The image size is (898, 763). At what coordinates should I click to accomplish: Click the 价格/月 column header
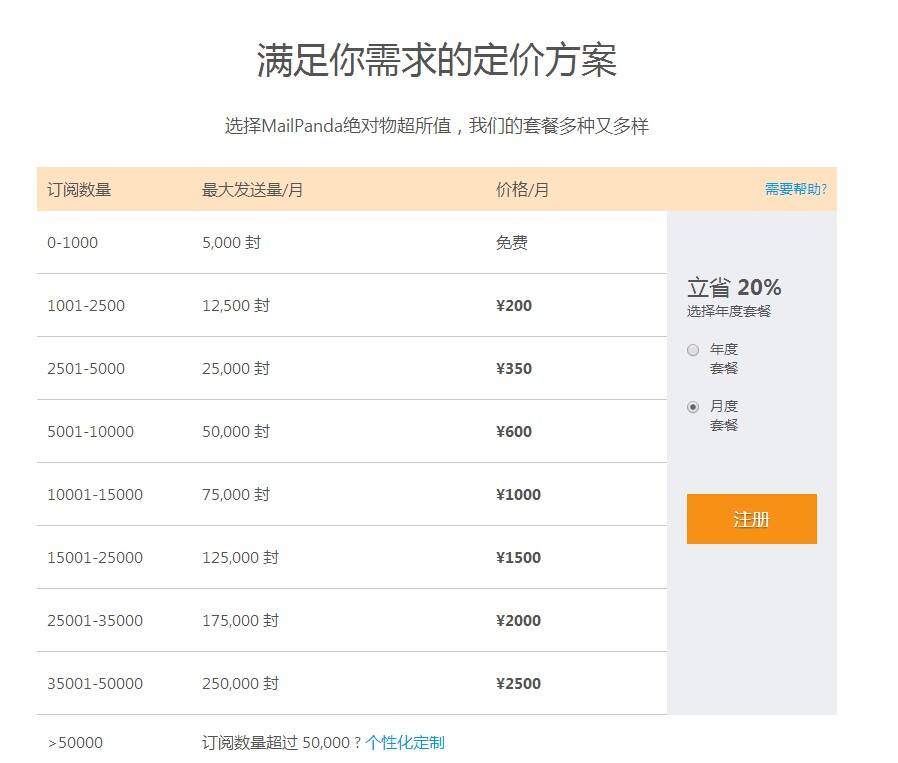(522, 190)
